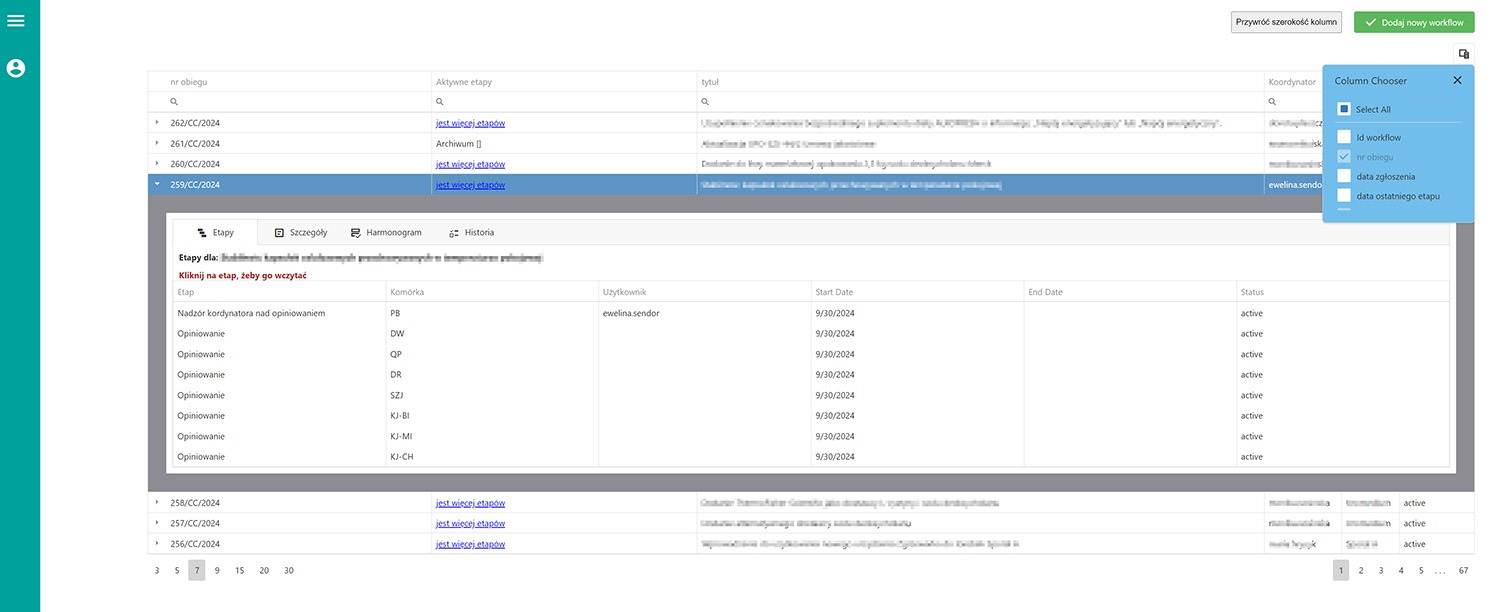Click Użytkownik column header
The width and height of the screenshot is (1500, 612).
704,292
